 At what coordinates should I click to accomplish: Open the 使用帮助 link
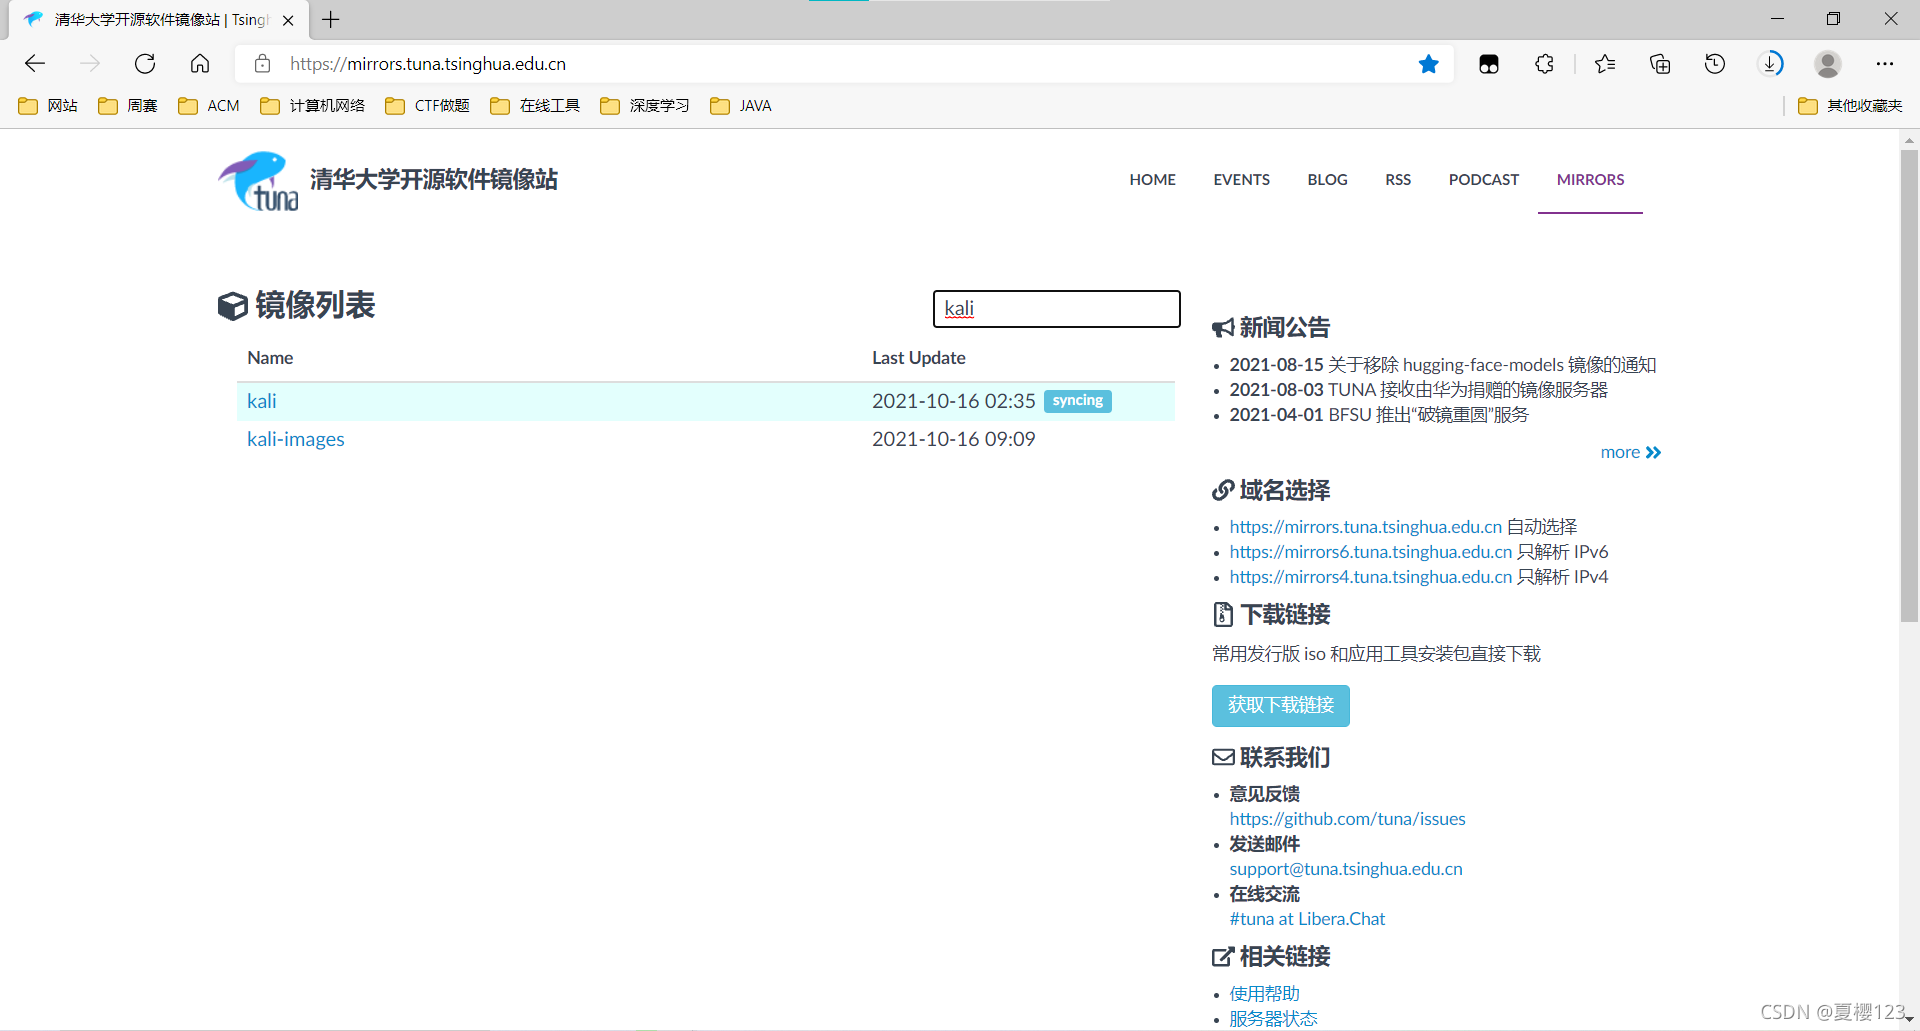[1264, 994]
